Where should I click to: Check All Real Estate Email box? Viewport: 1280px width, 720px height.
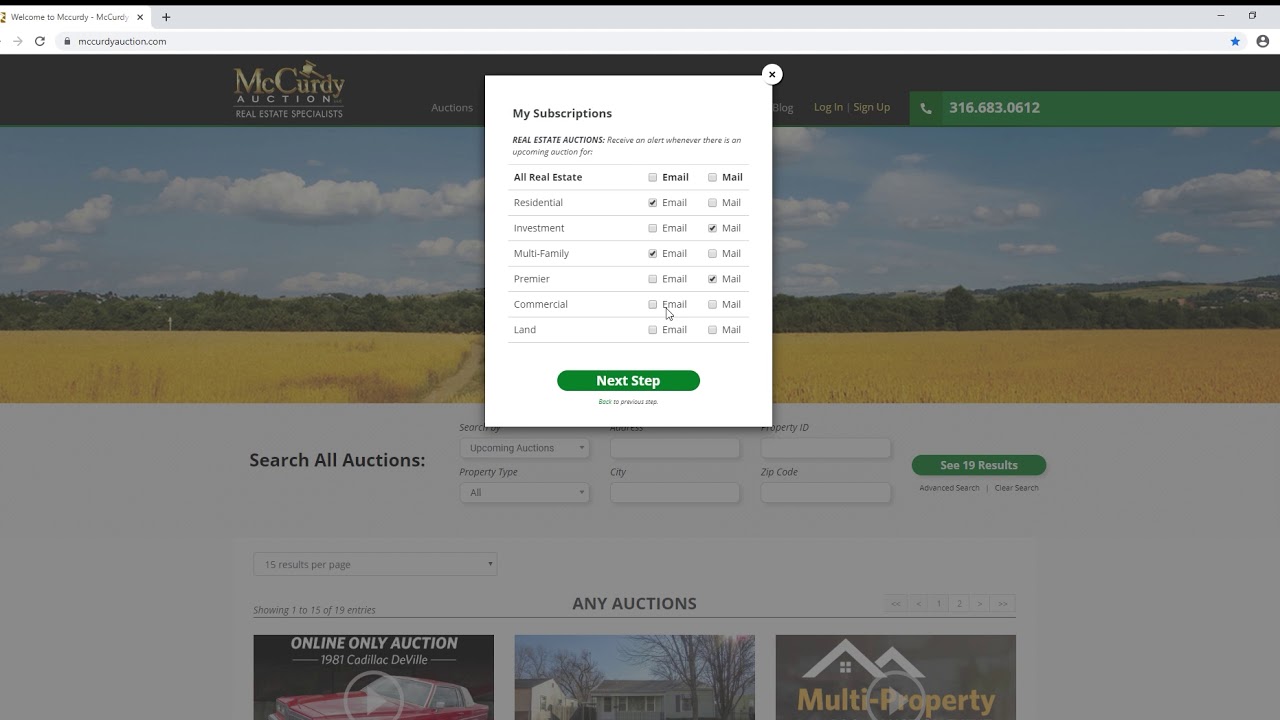tap(653, 177)
